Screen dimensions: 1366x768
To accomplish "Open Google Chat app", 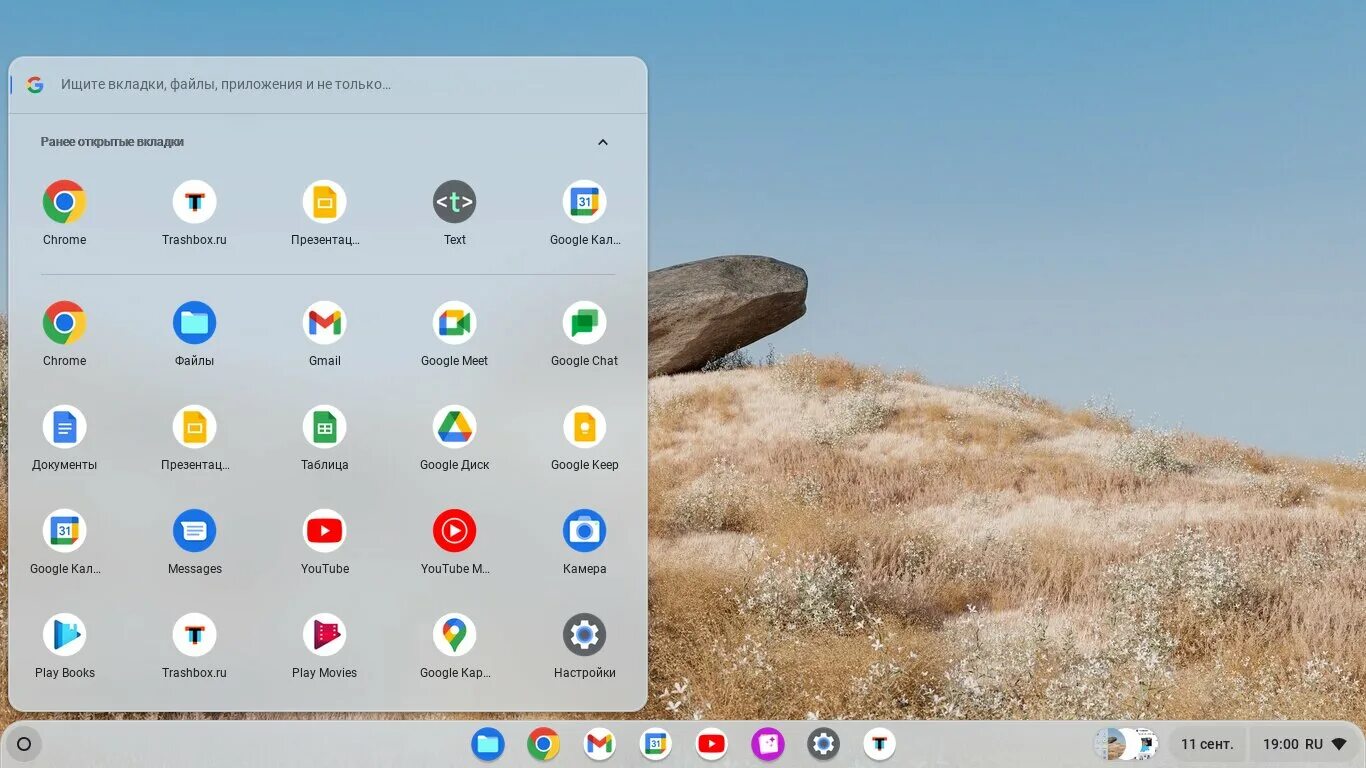I will click(585, 333).
